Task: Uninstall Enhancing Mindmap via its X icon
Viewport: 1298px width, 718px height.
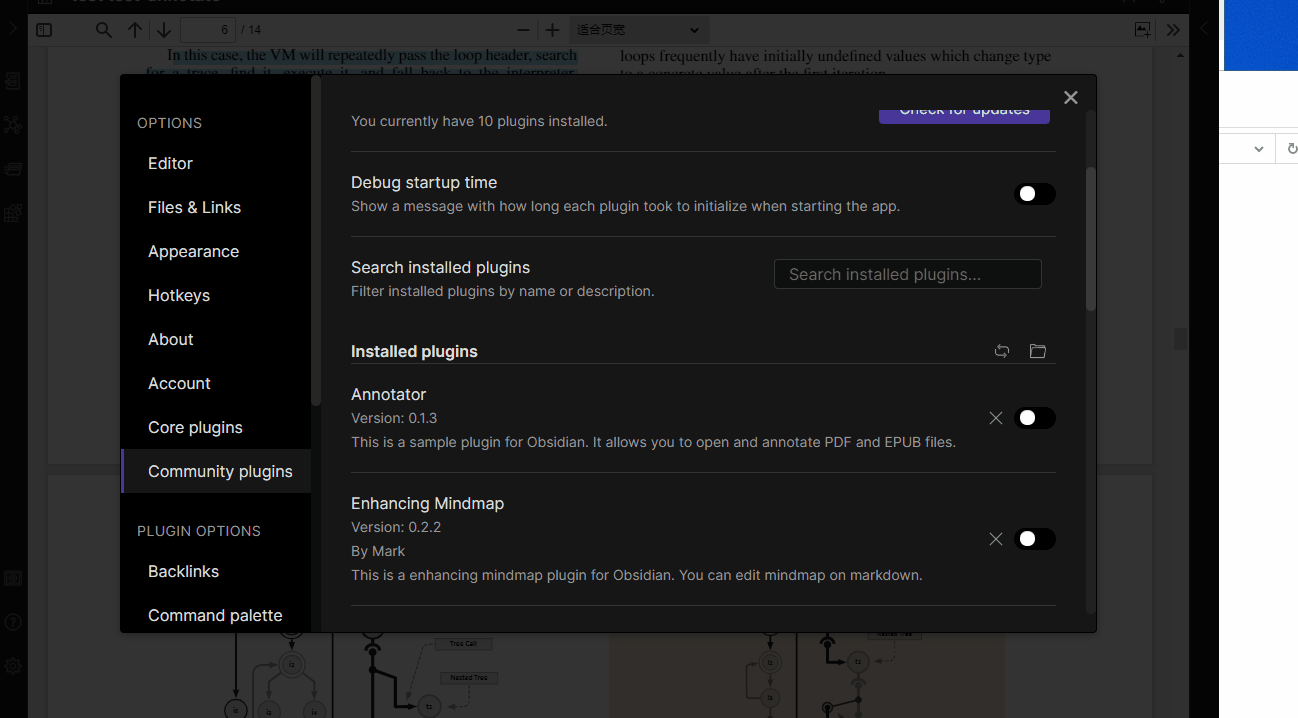Action: click(995, 539)
